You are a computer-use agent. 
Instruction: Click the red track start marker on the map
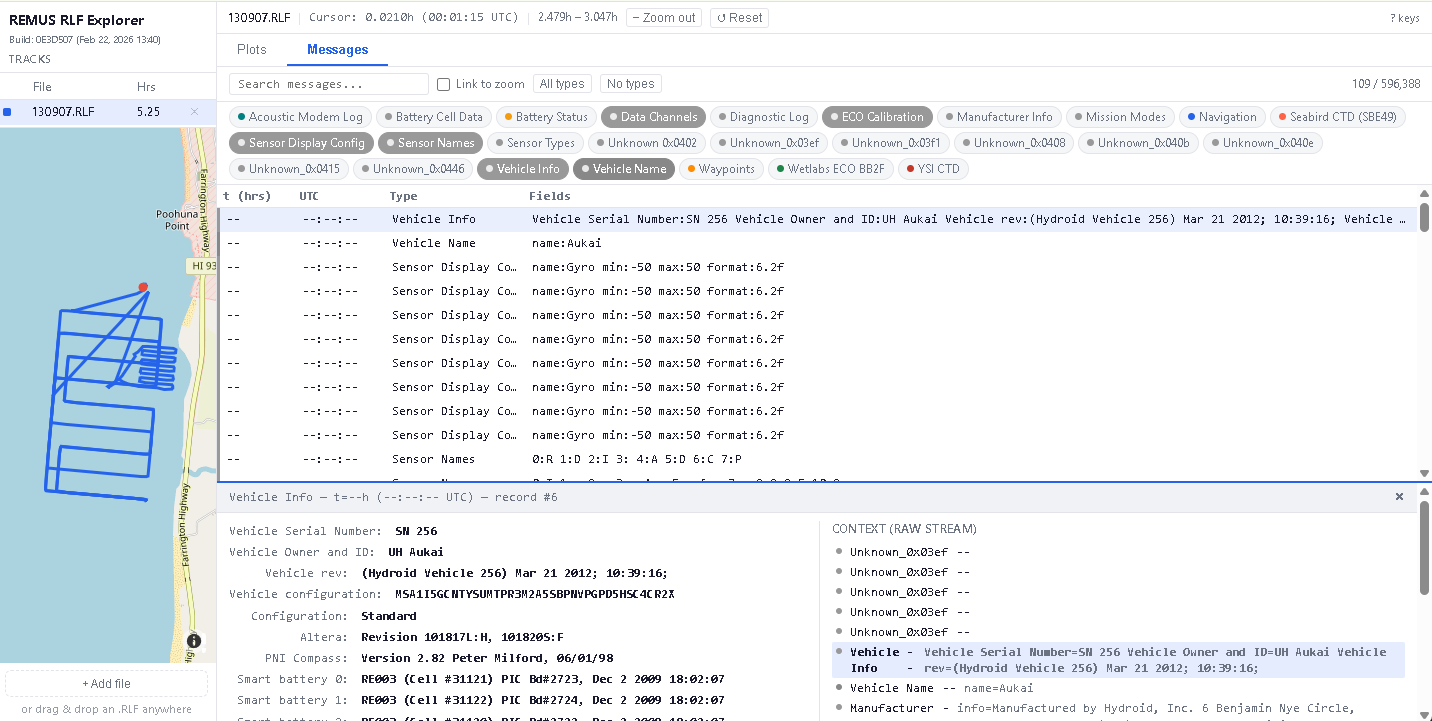(143, 287)
